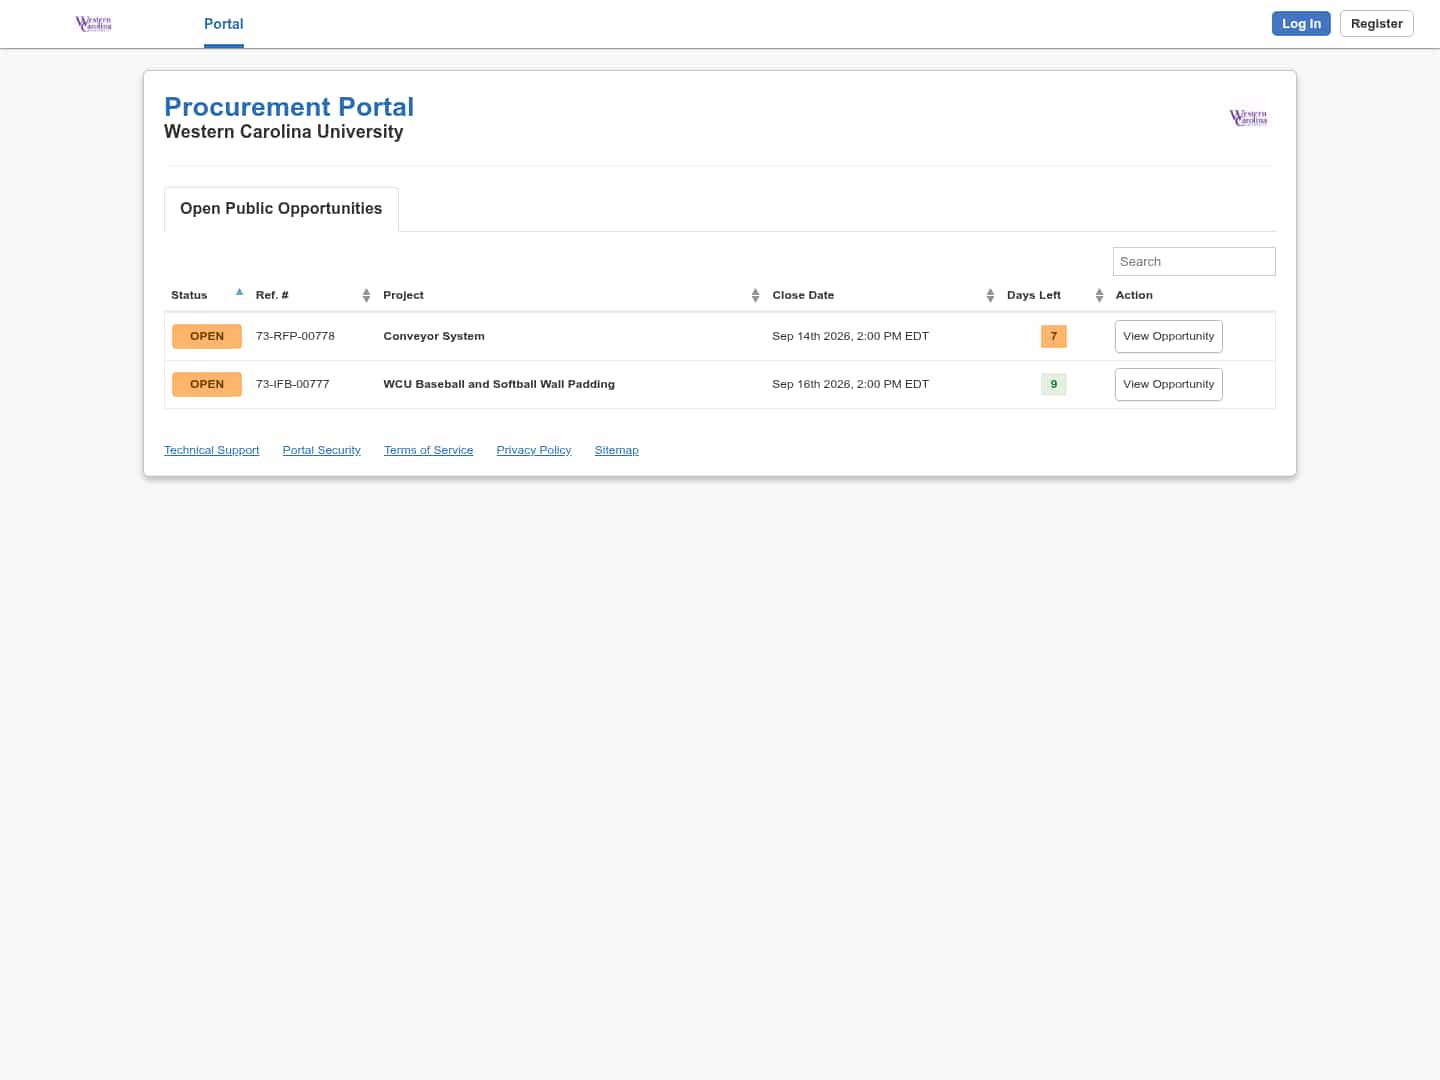Click the Western Carolina logo in navbar

tap(93, 23)
